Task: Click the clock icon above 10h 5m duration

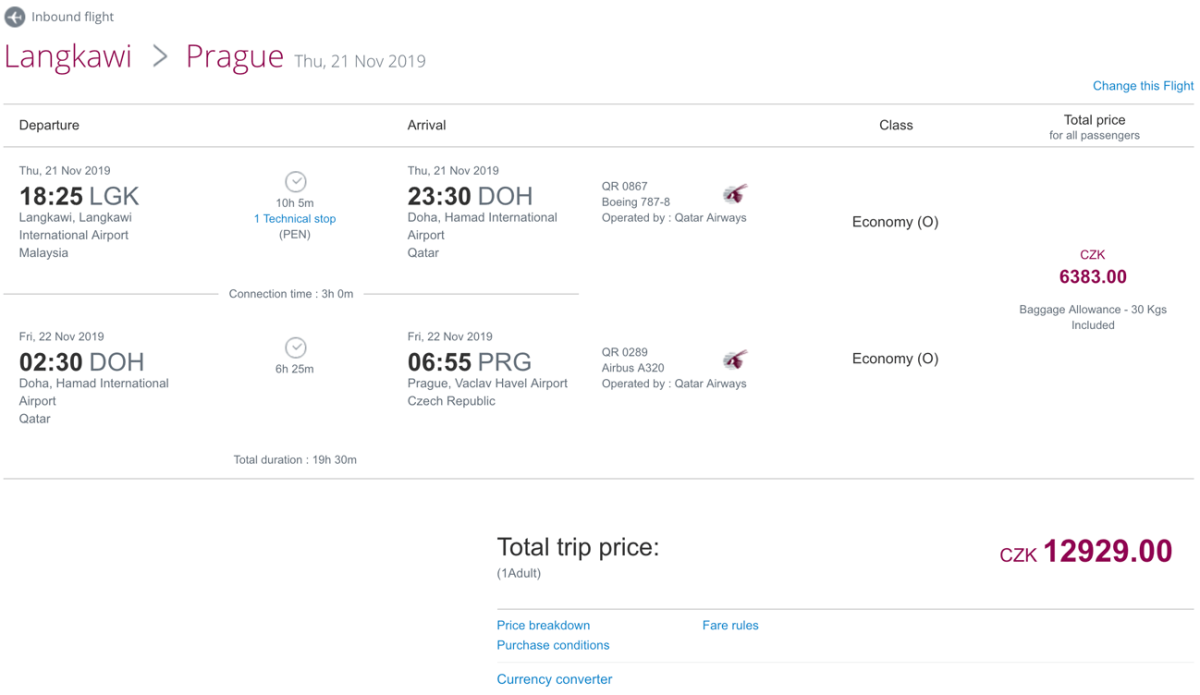Action: (295, 182)
